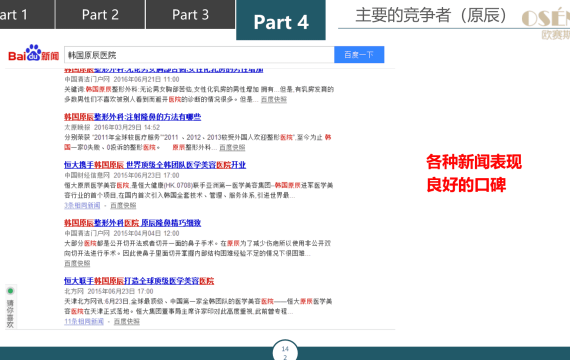570x360 pixels.
Task: Open the Part 2 tab
Action: click(x=100, y=14)
